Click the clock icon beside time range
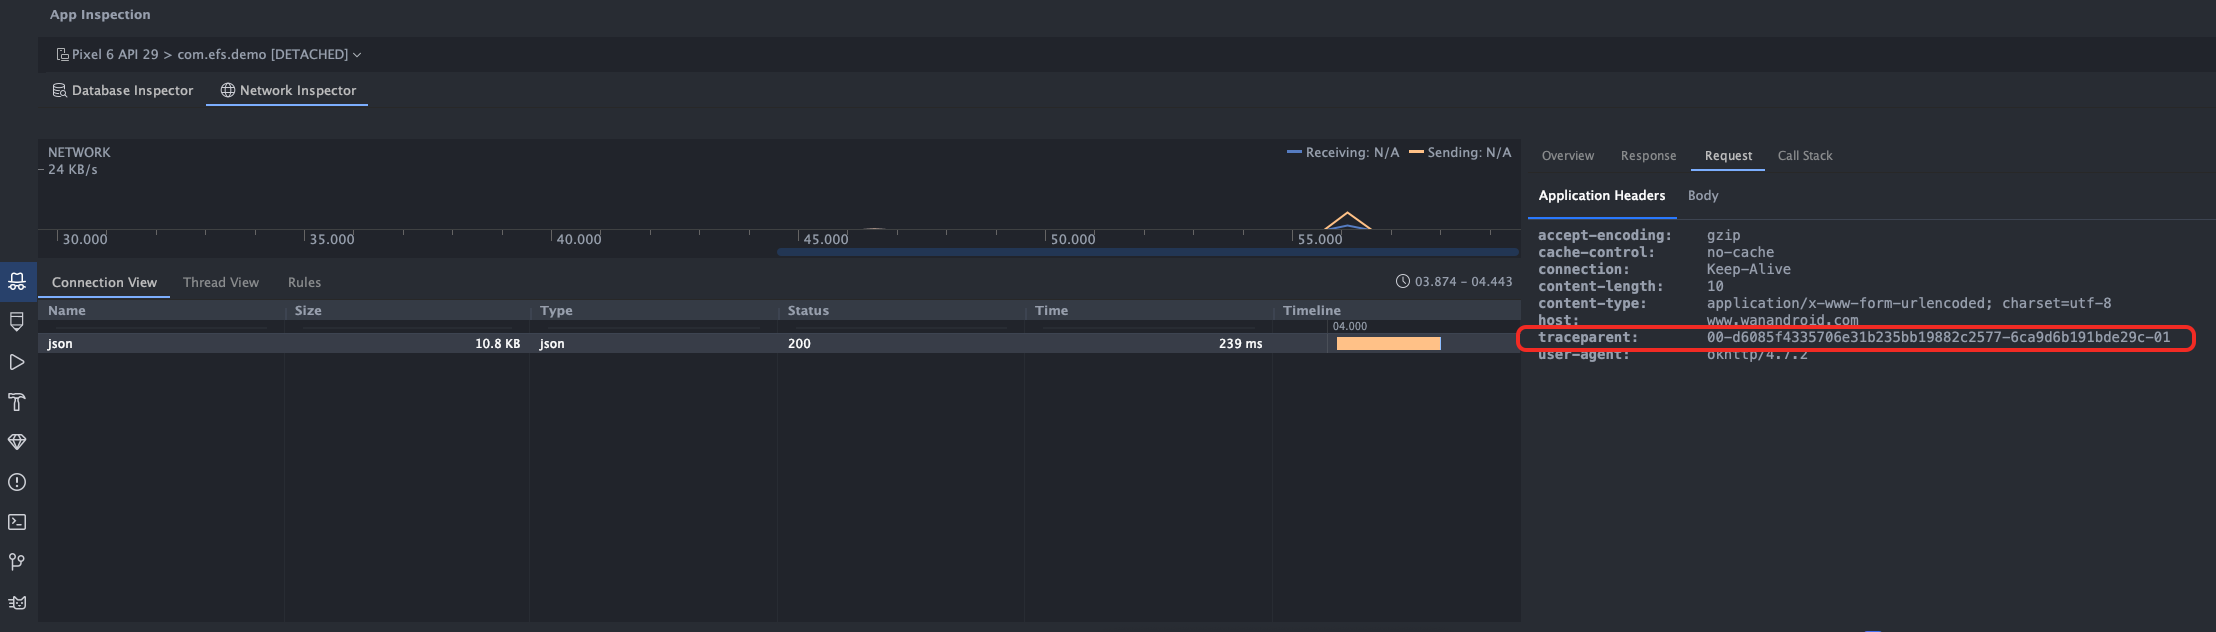The width and height of the screenshot is (2216, 632). pyautogui.click(x=1403, y=281)
